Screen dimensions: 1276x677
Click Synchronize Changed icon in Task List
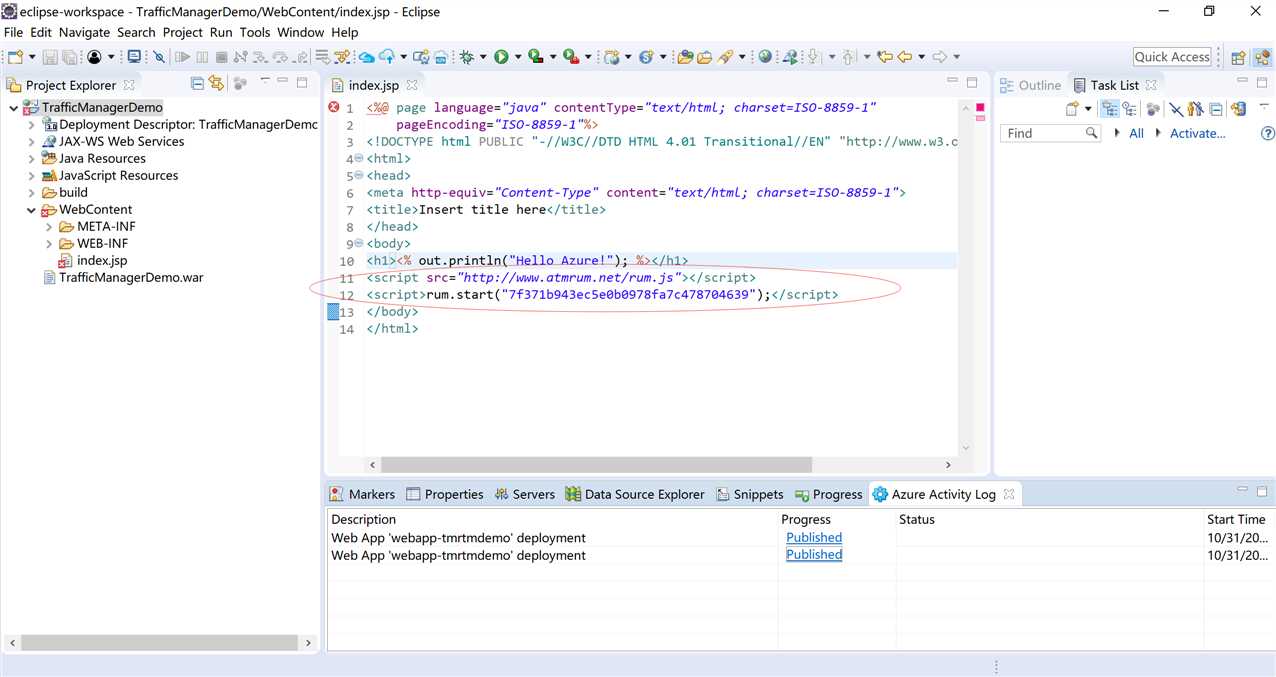(1238, 109)
